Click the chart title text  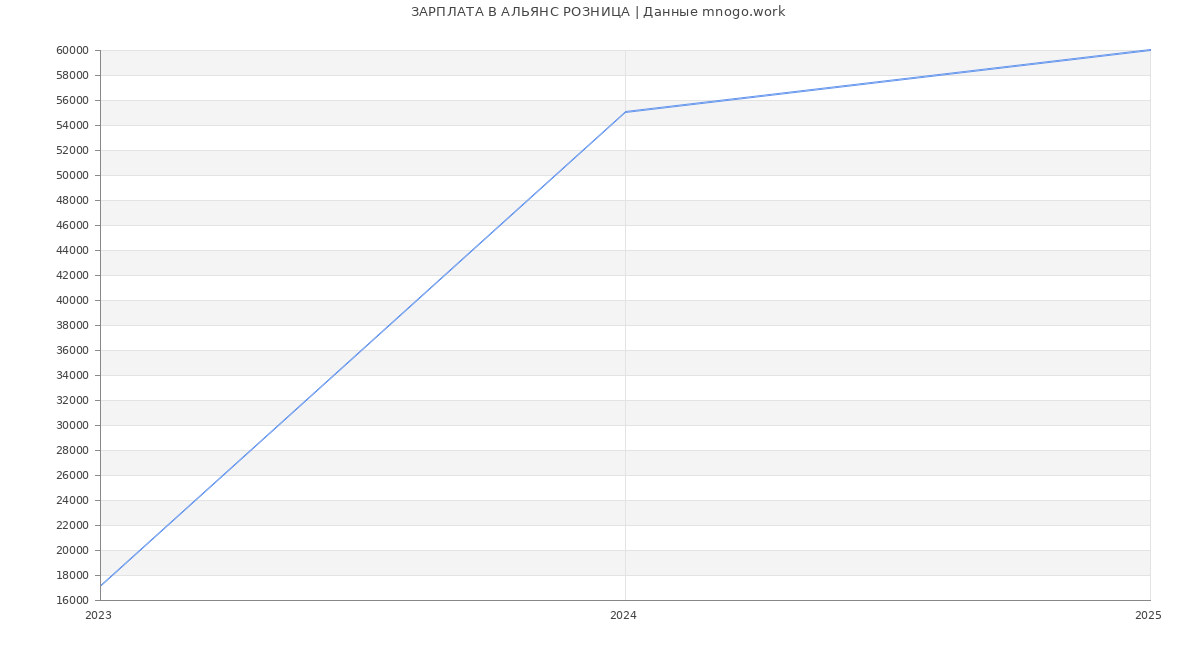(598, 12)
